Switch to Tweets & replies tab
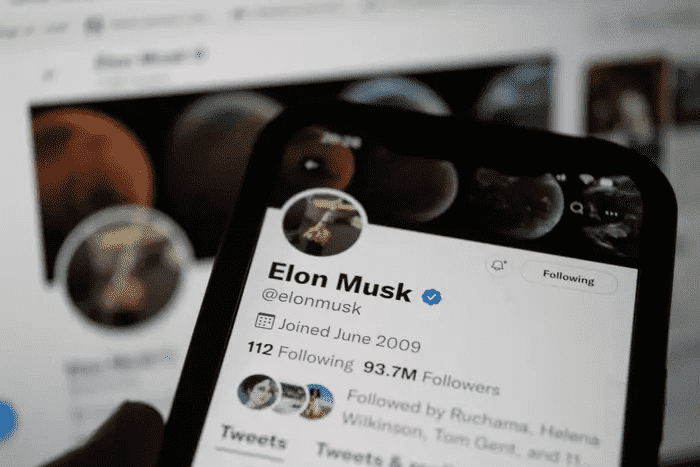 [x=357, y=455]
